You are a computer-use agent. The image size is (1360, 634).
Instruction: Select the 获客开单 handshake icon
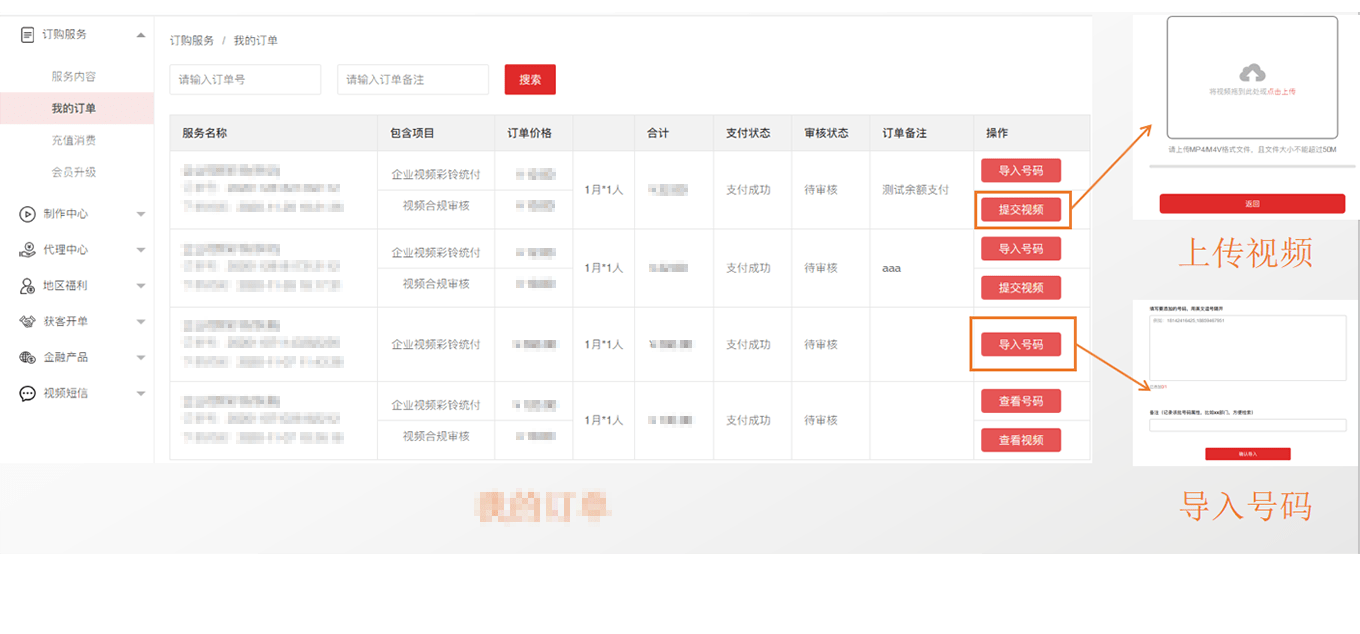28,321
